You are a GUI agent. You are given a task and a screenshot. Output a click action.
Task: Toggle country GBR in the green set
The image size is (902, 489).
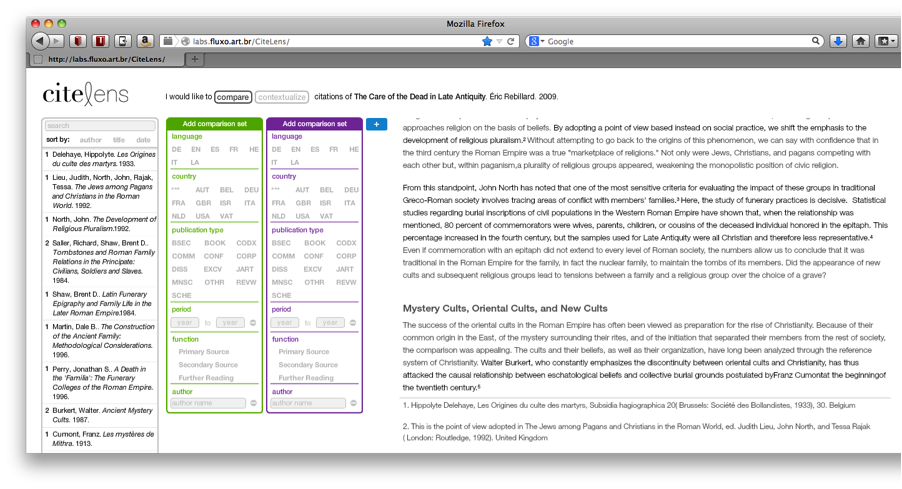pyautogui.click(x=203, y=203)
